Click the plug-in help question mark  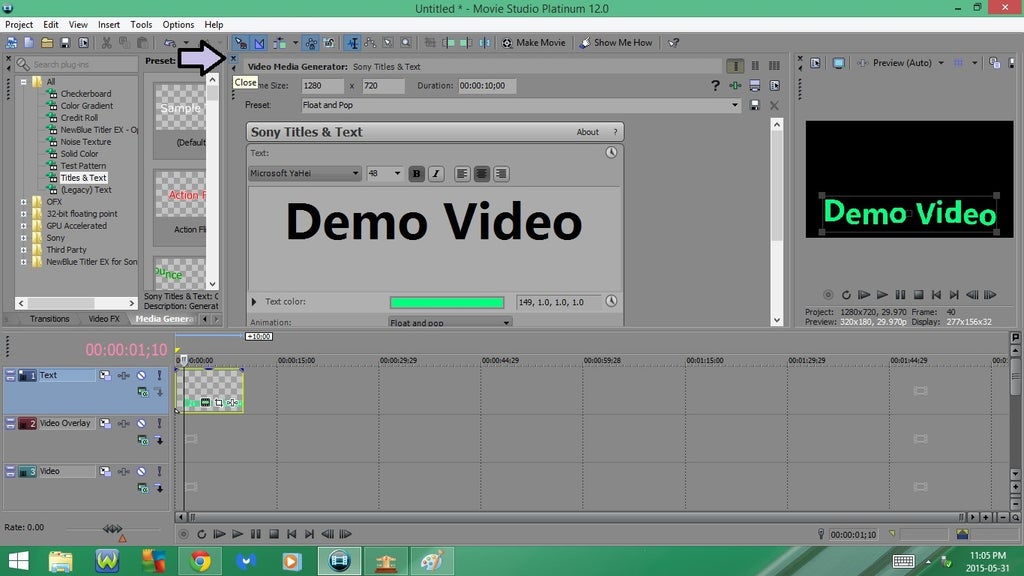(x=715, y=86)
